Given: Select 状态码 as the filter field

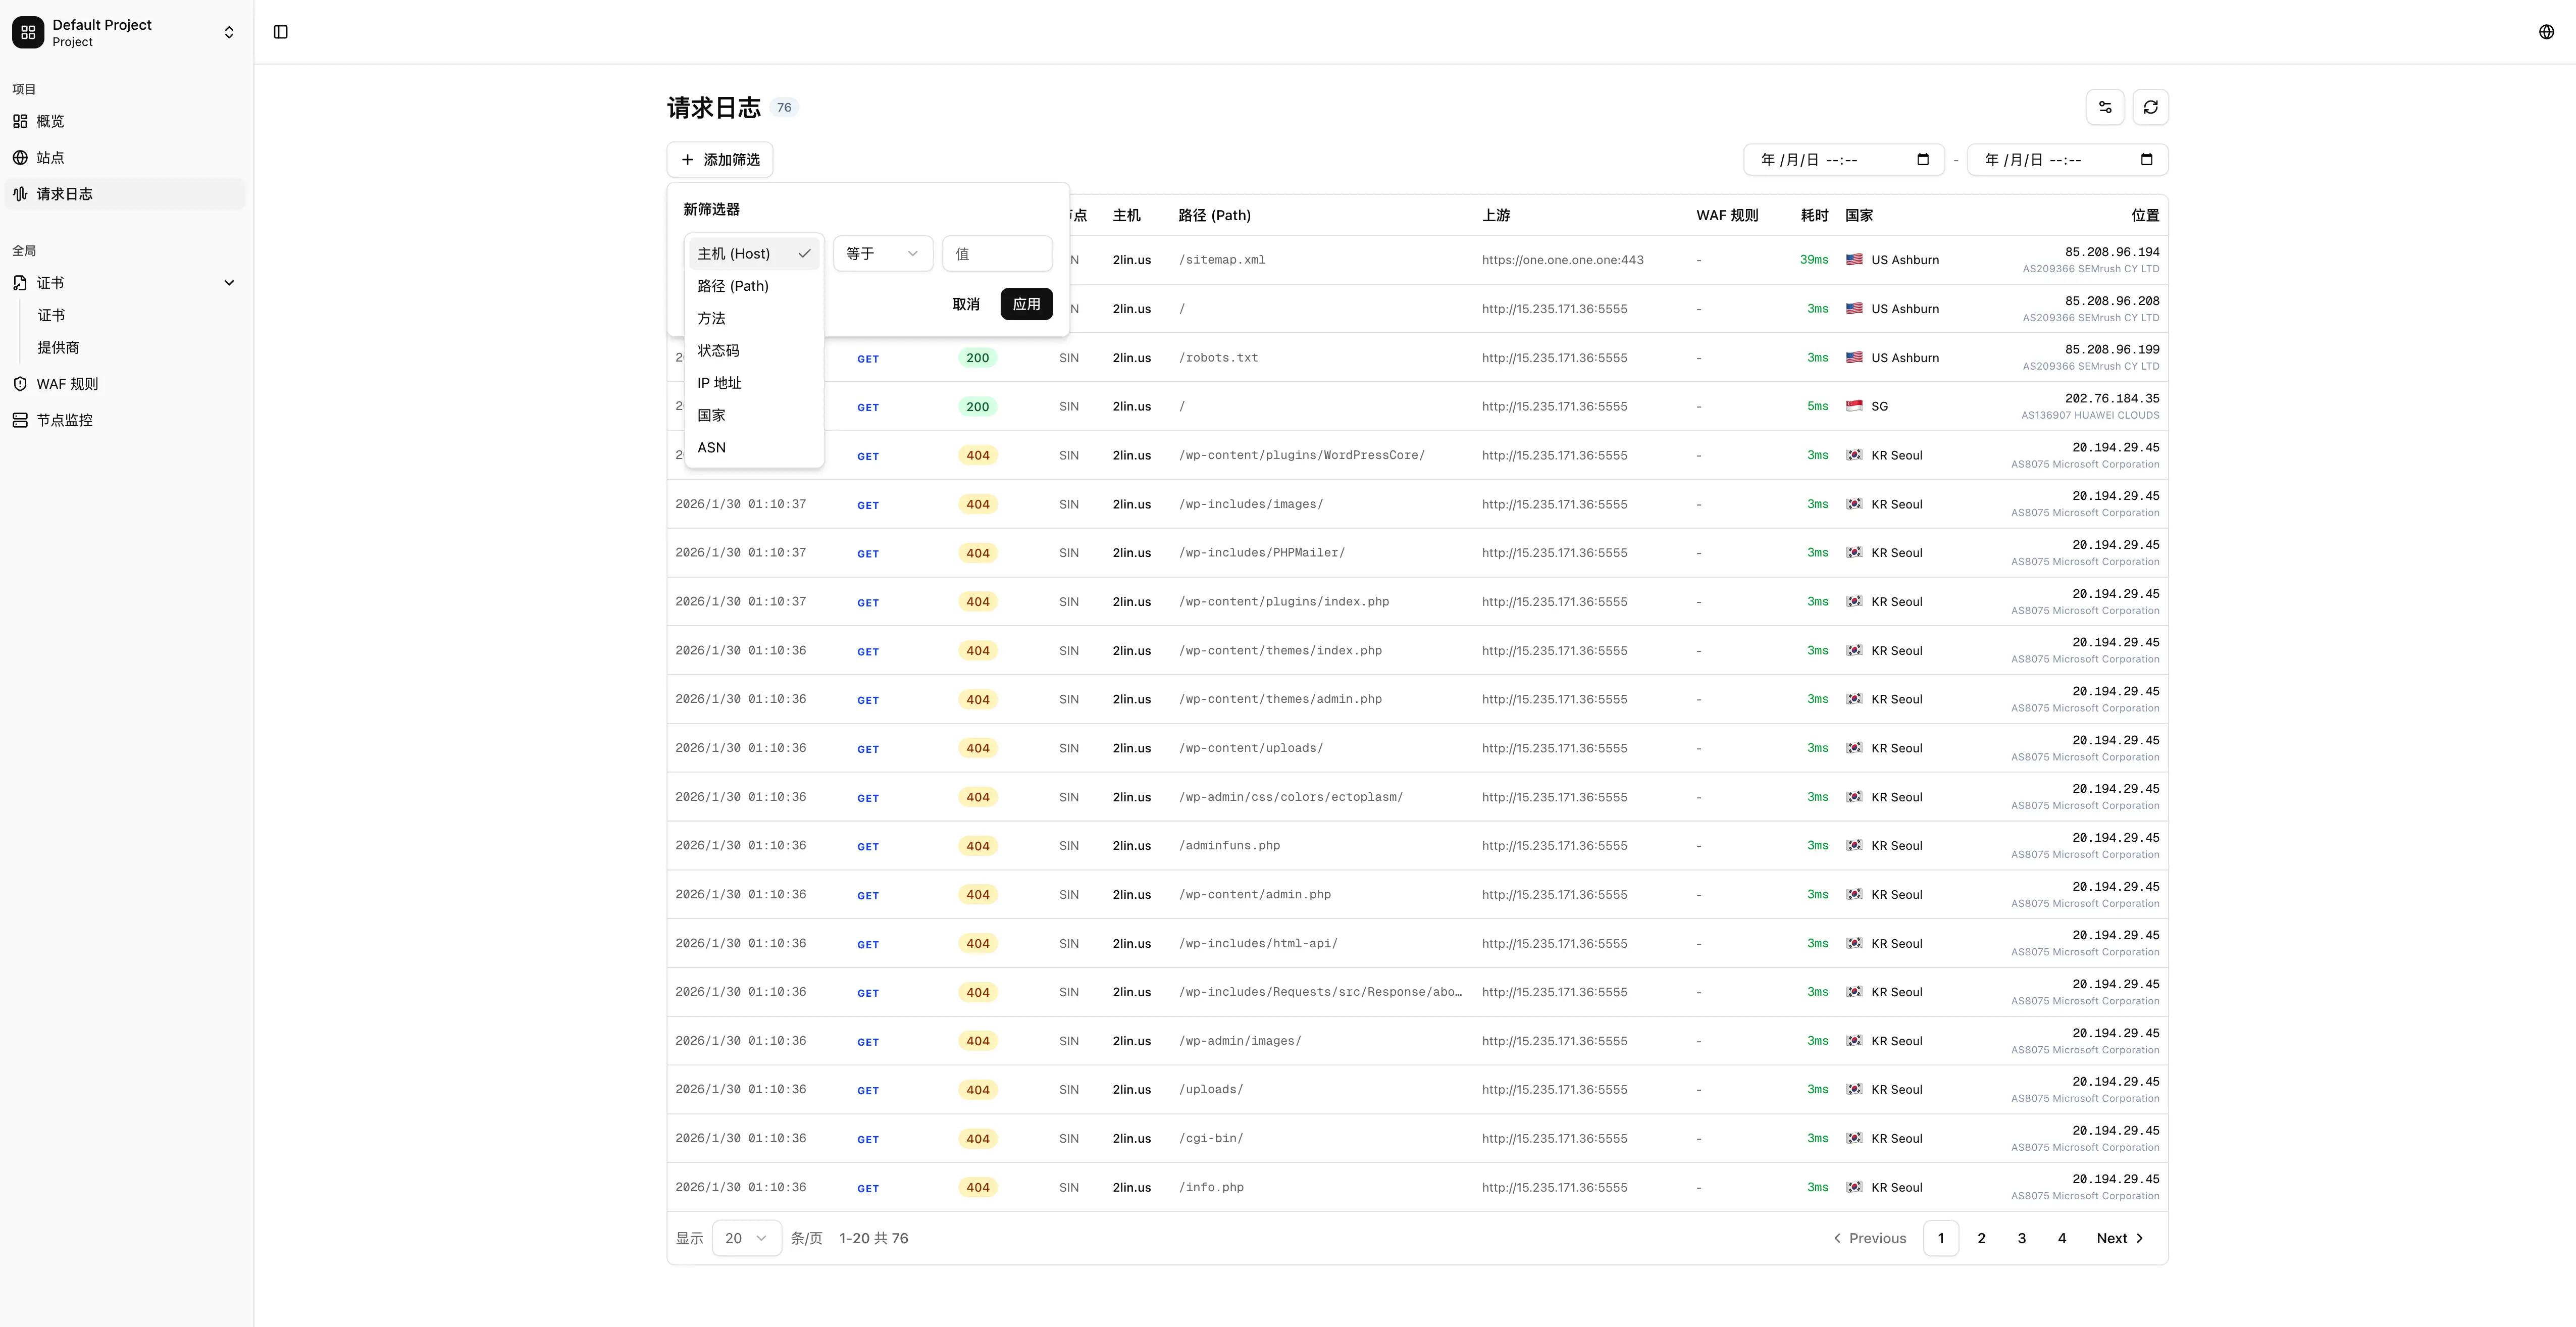Looking at the screenshot, I should (718, 350).
